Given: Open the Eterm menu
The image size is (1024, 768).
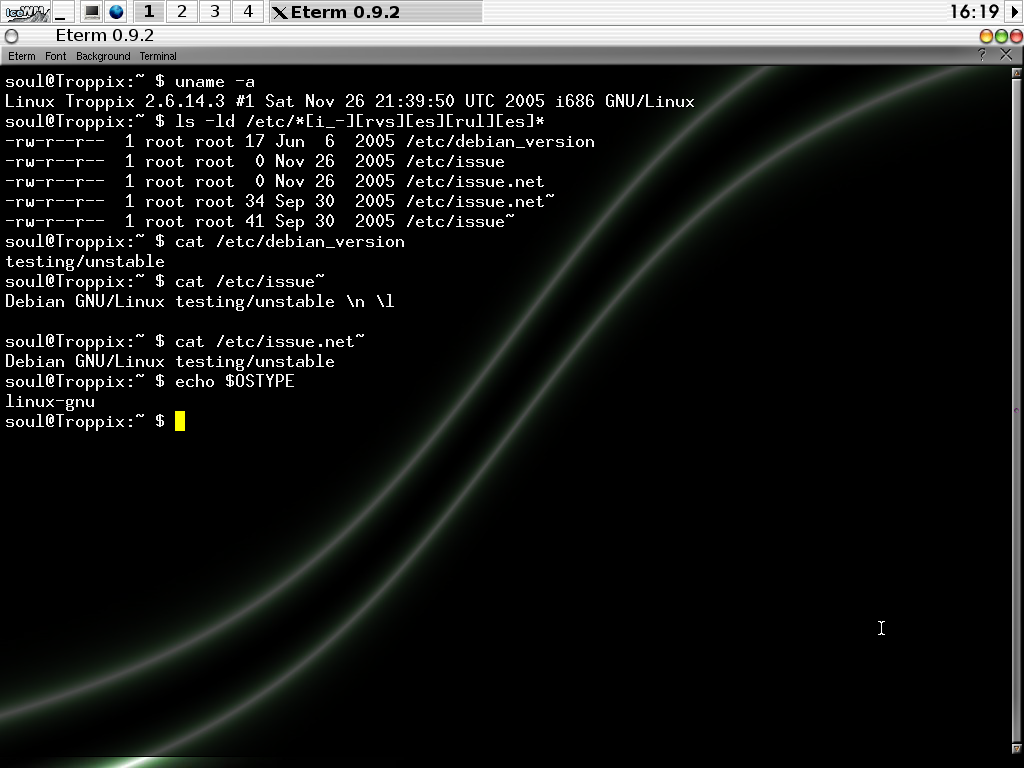Looking at the screenshot, I should click(22, 56).
